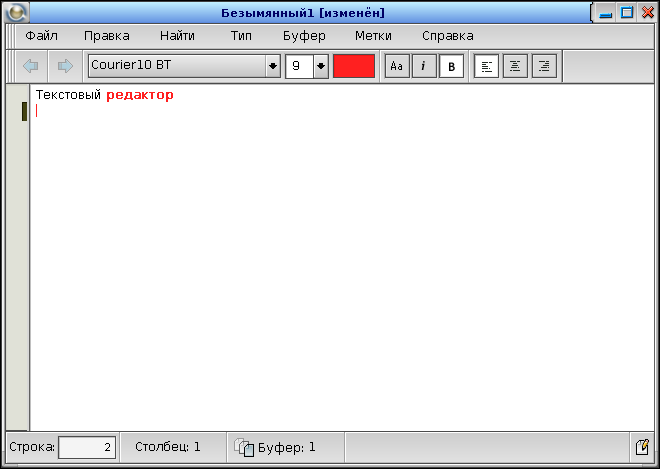Open the Файл menu
The height and width of the screenshot is (469, 660).
[42, 35]
